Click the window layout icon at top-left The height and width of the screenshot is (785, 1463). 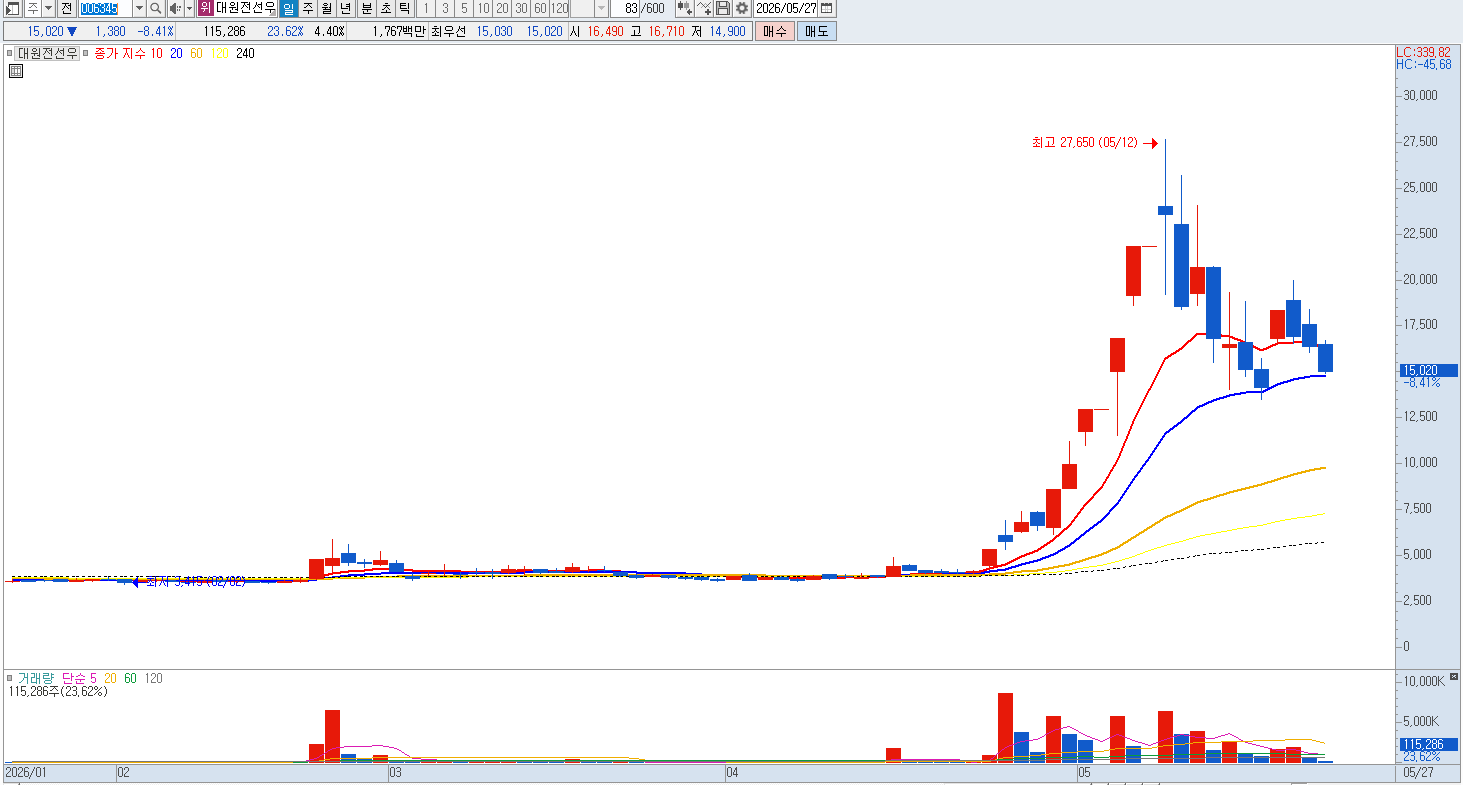[12, 8]
